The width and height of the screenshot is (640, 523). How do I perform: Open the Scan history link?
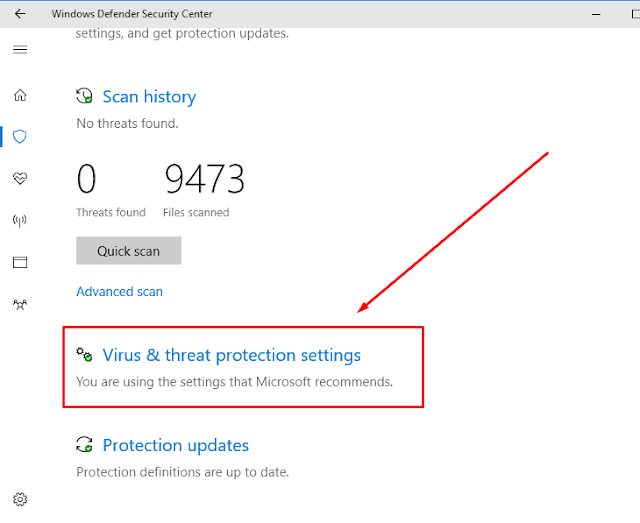click(149, 97)
